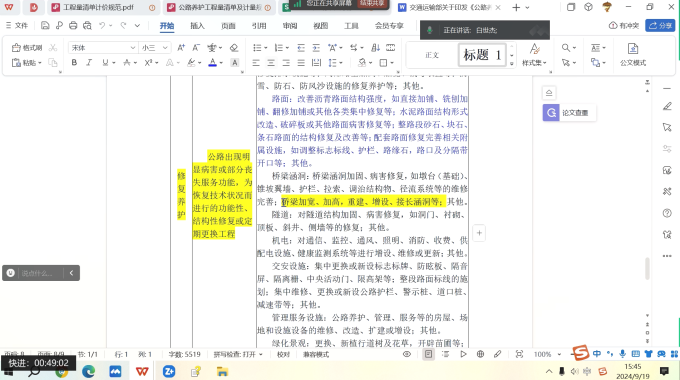Expand the styles gallery arrow

512,63
